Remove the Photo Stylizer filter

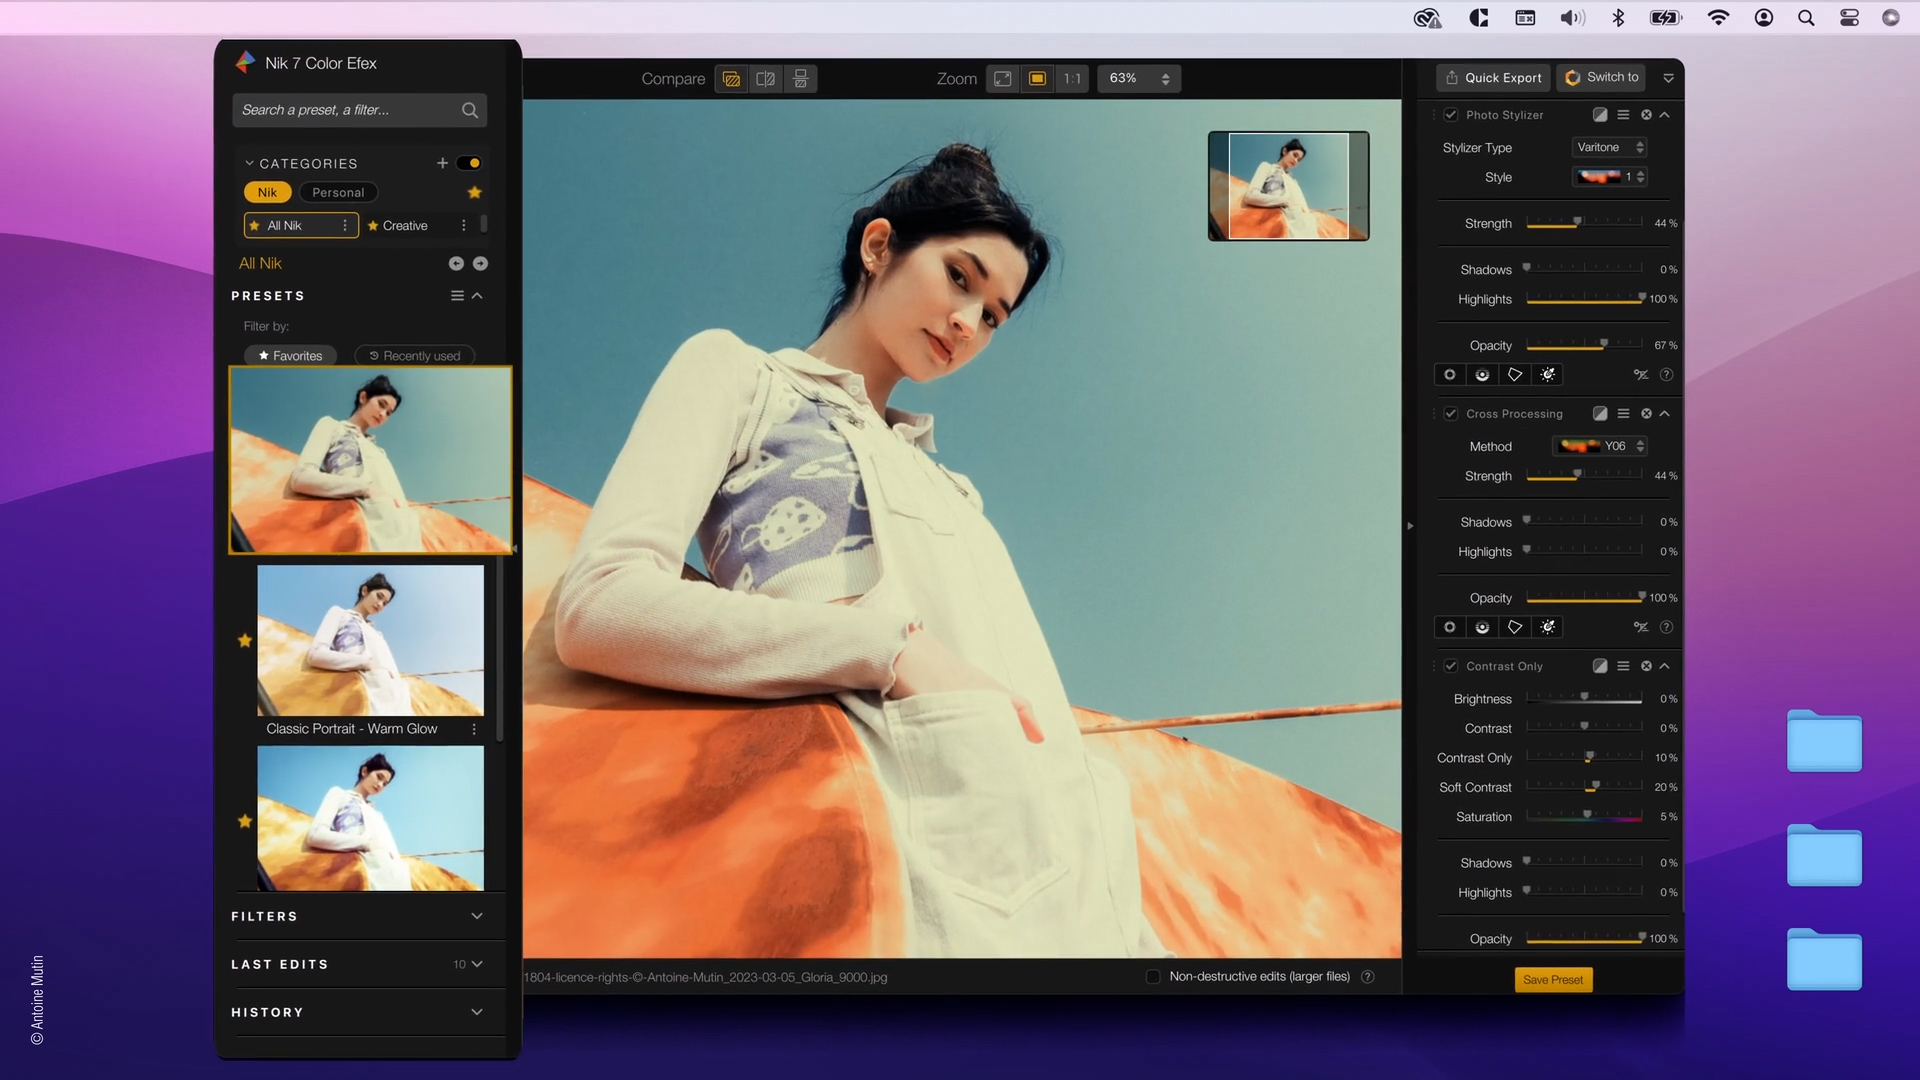click(x=1646, y=115)
